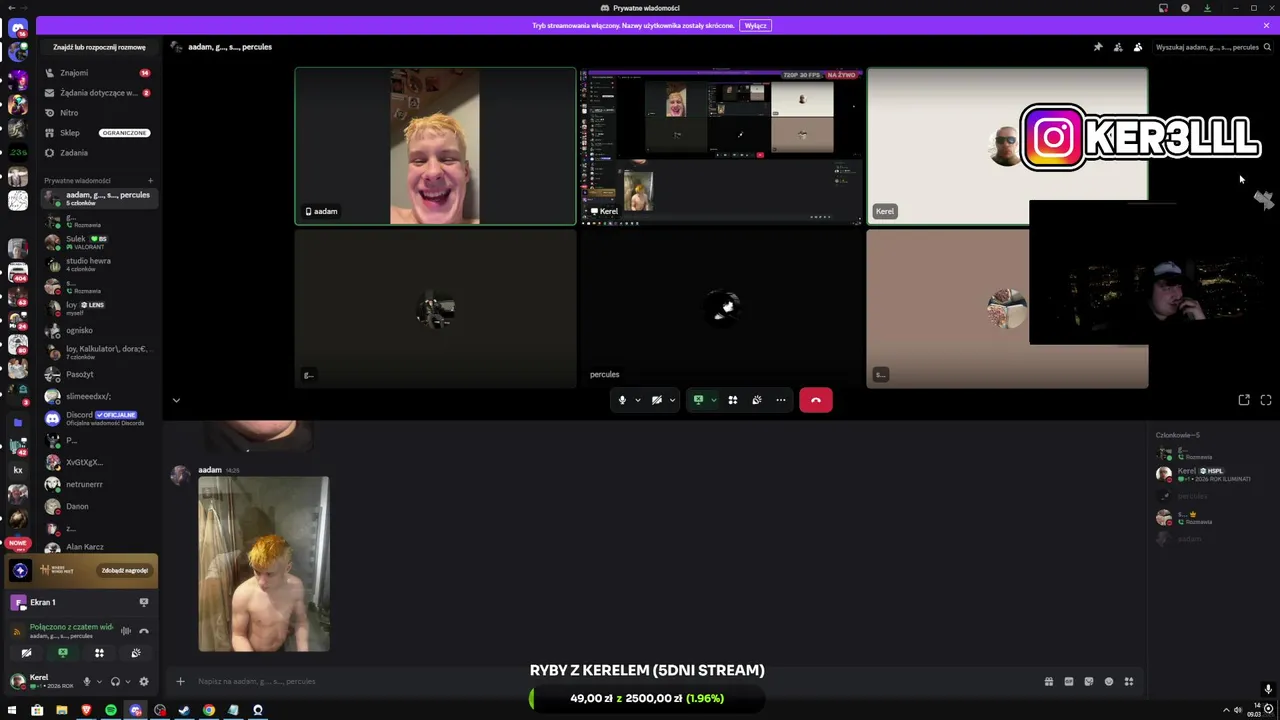1280x720 pixels.
Task: Expand output device arrow in user panel
Action: [127, 682]
